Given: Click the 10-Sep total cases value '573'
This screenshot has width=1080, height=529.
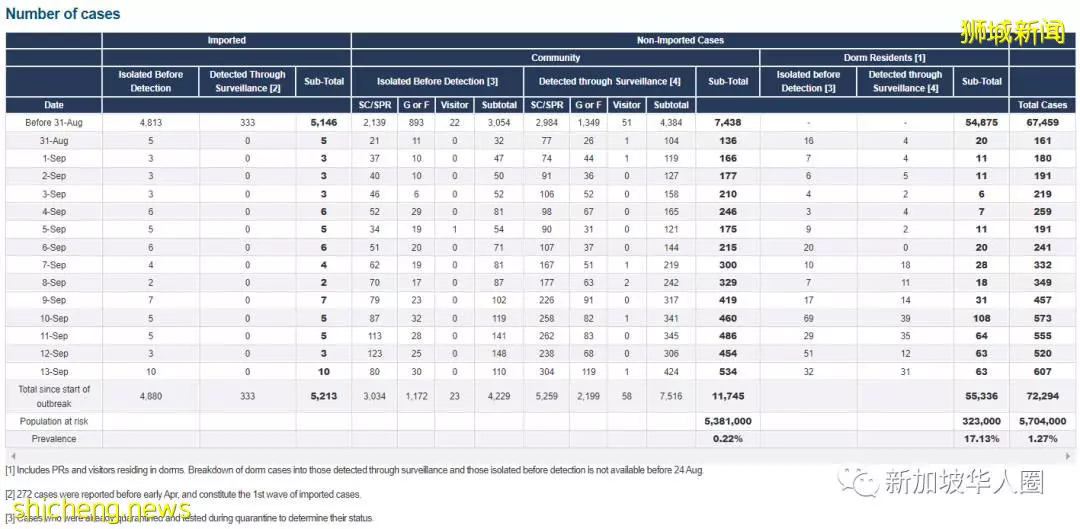Looking at the screenshot, I should (x=1042, y=318).
